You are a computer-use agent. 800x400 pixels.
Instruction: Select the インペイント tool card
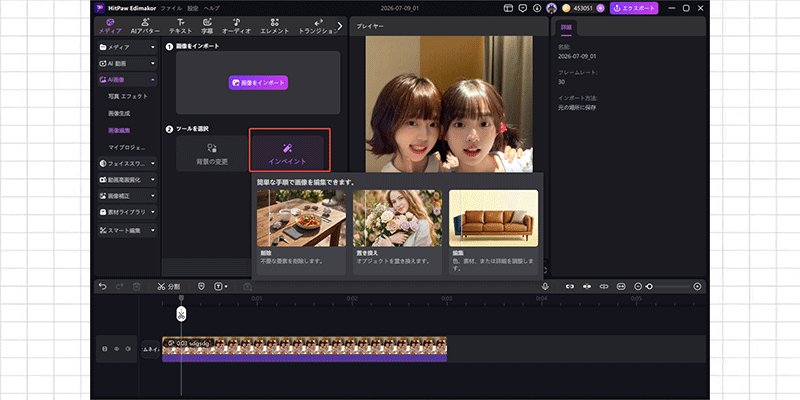288,153
